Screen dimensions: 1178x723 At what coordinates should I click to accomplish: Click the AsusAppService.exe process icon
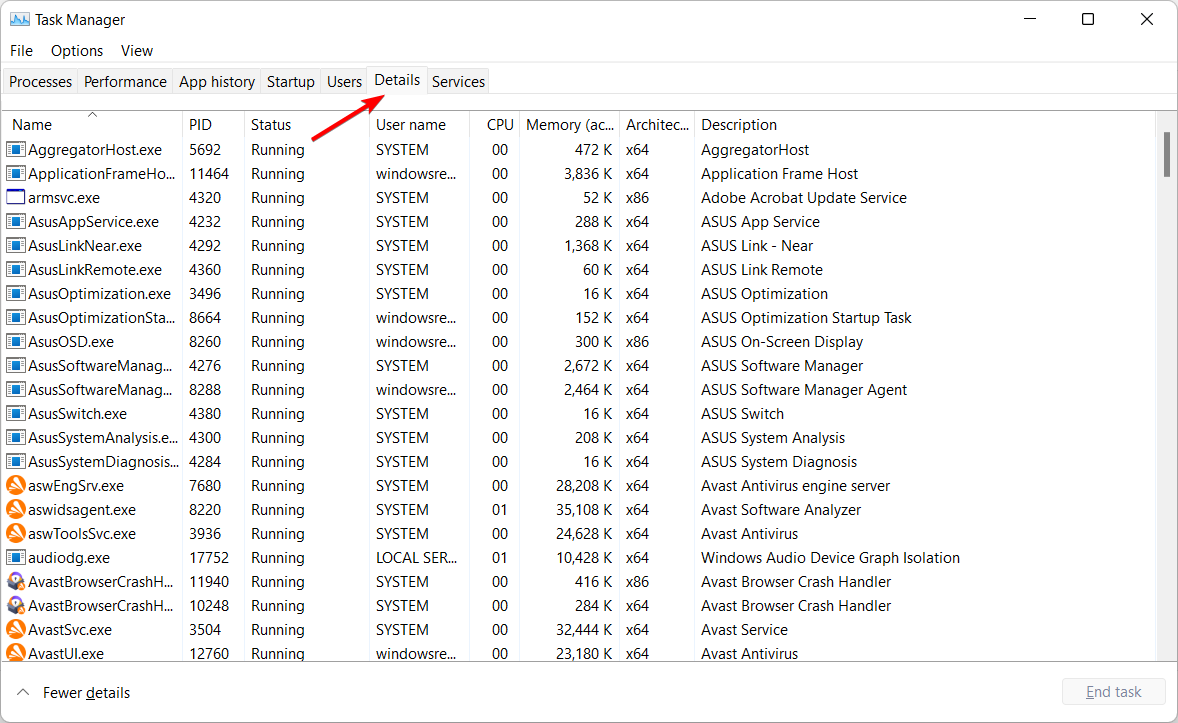16,222
